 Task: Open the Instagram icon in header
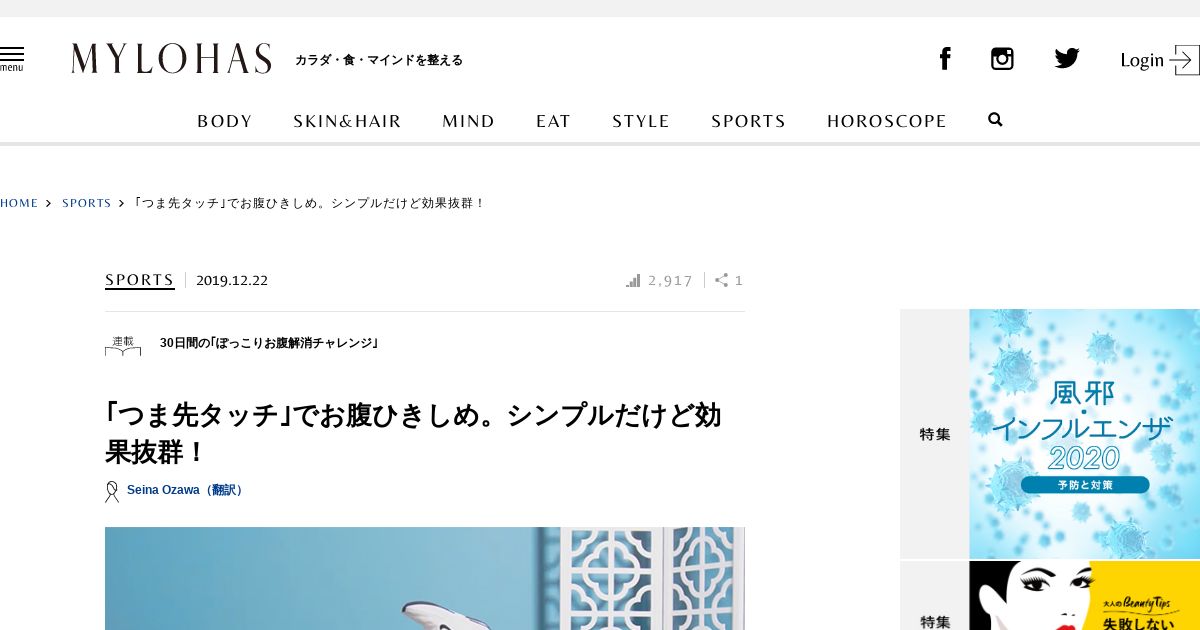1002,59
